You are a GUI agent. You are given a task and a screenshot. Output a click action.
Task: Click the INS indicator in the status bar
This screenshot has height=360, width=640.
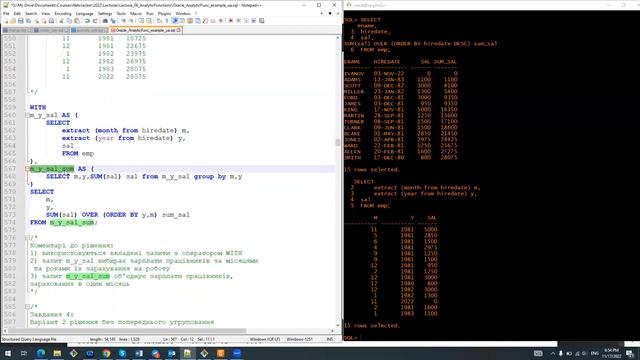330,339
